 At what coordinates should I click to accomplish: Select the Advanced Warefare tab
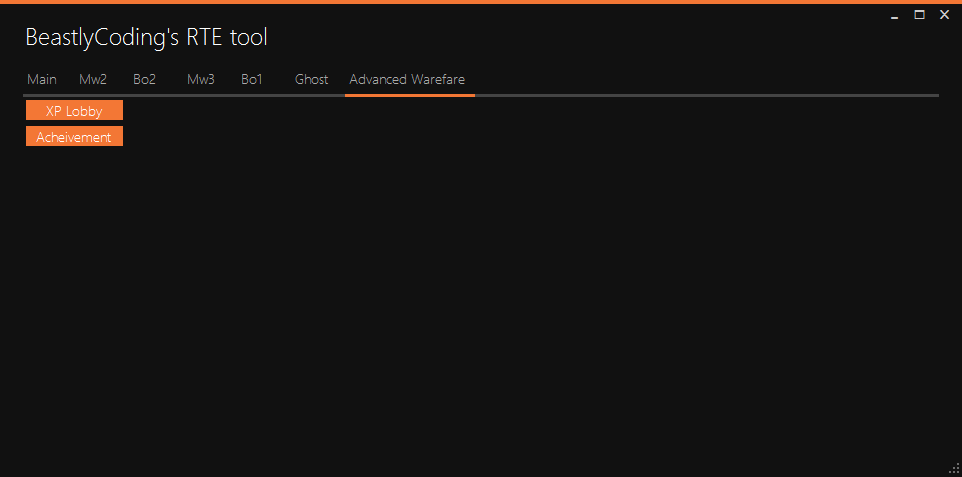(407, 80)
